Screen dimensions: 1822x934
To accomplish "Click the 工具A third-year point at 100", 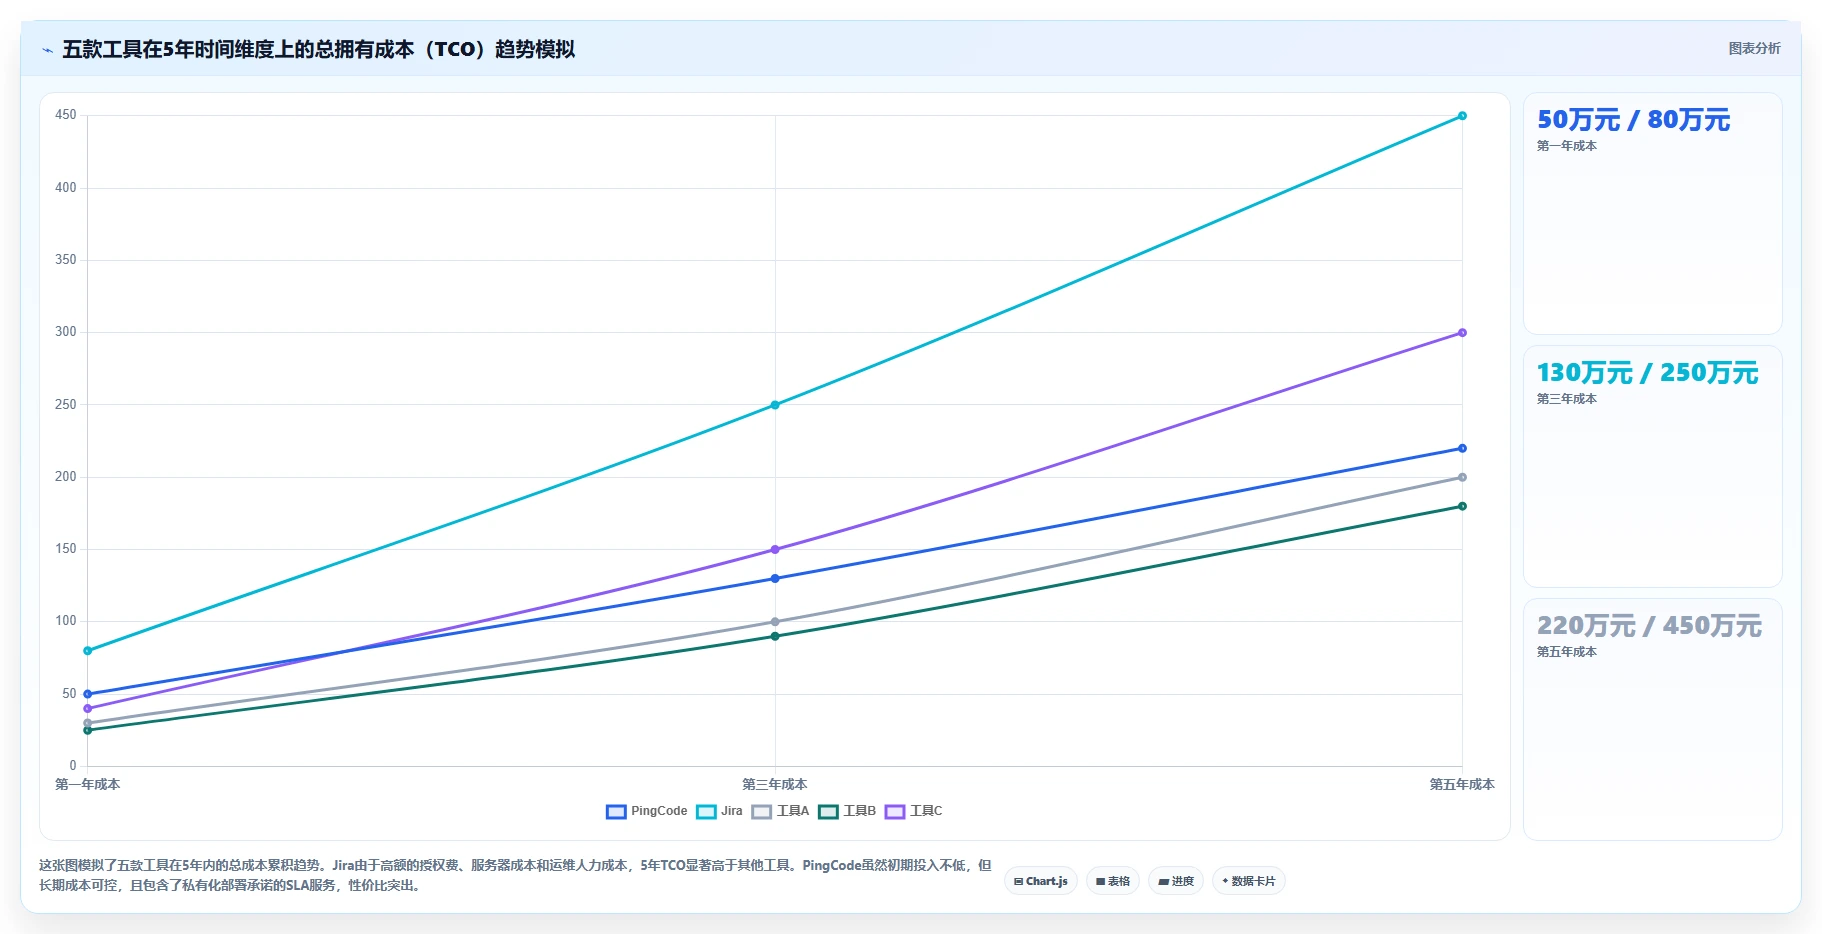I will pos(775,622).
